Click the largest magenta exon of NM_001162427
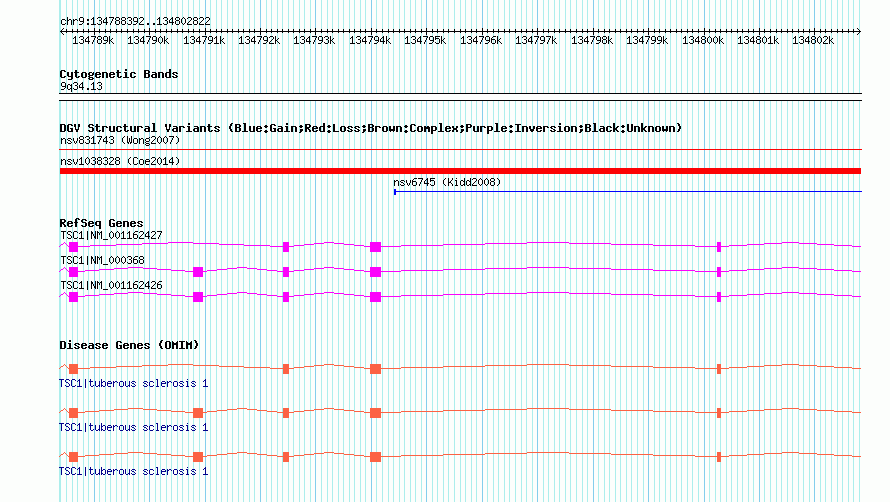 coord(375,246)
